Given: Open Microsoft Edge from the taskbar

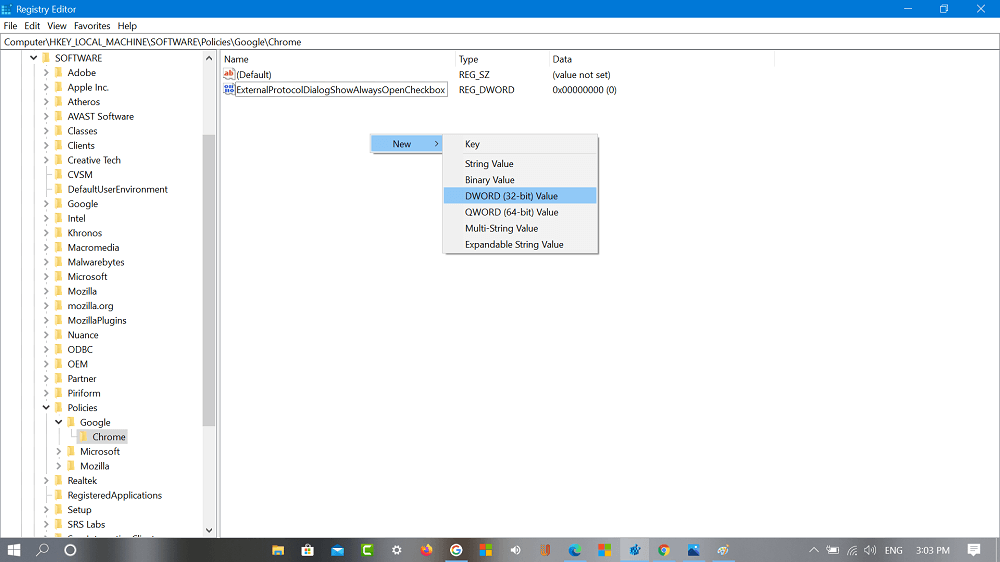Looking at the screenshot, I should pos(575,550).
